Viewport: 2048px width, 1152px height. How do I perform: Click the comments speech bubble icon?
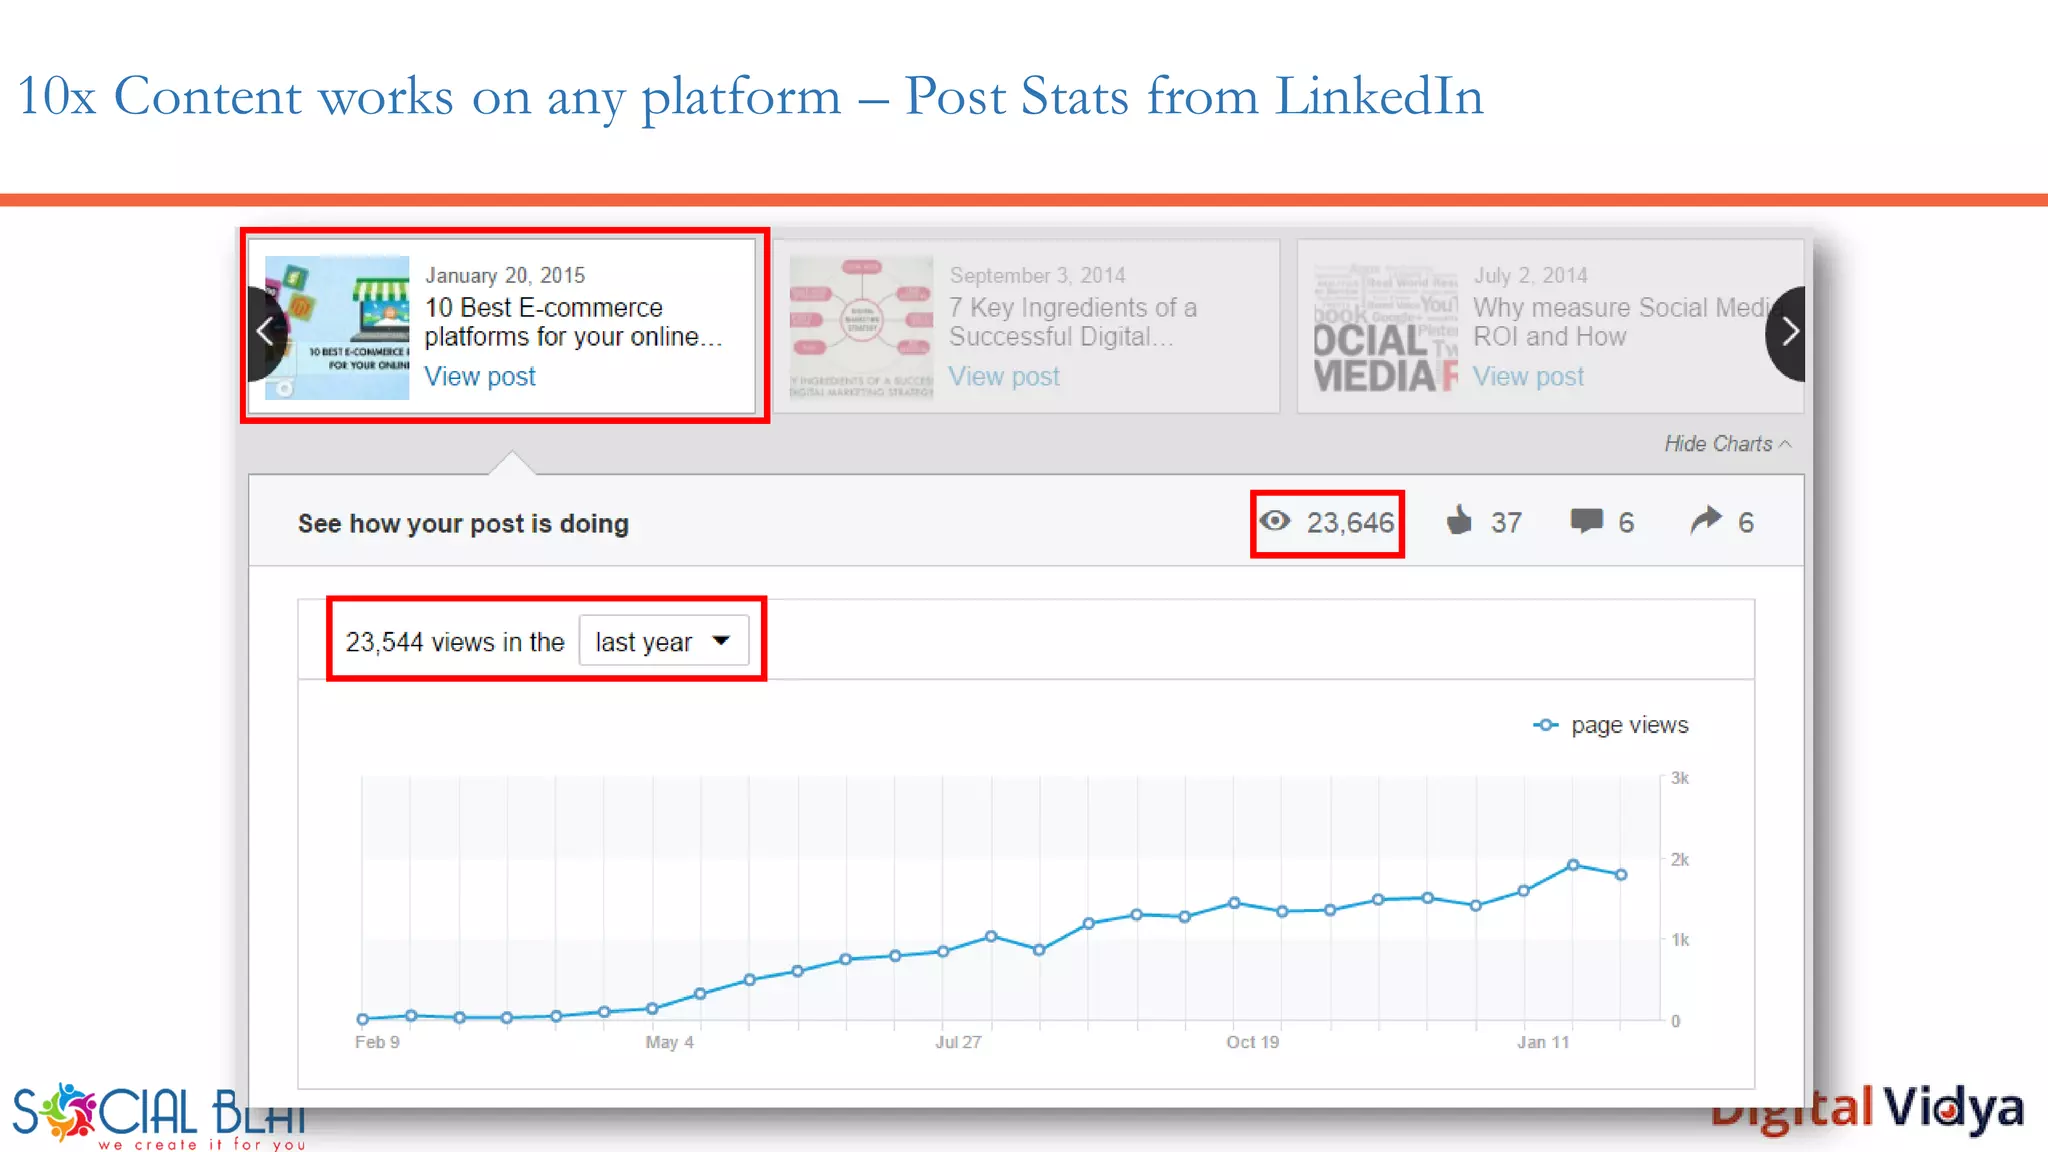[x=1586, y=520]
